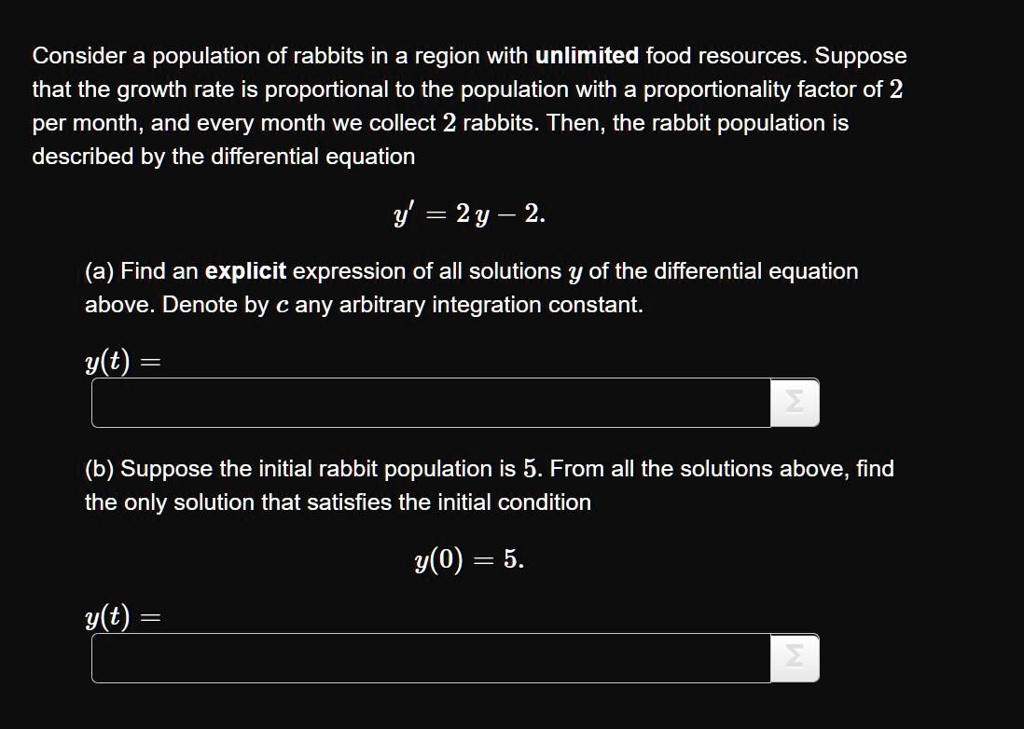Click the initial condition y(0) = 5 text

click(468, 560)
